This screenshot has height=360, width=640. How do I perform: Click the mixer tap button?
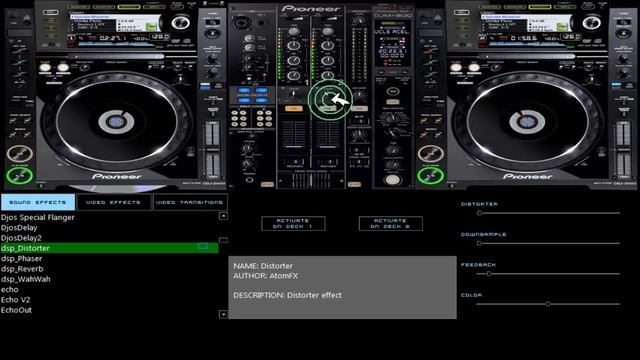click(393, 91)
